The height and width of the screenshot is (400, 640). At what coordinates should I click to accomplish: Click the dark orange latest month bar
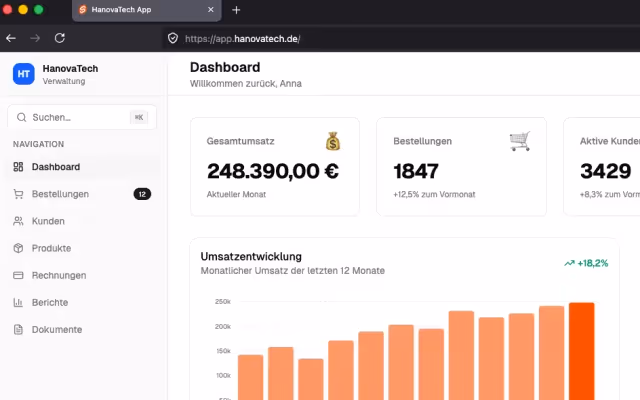582,351
